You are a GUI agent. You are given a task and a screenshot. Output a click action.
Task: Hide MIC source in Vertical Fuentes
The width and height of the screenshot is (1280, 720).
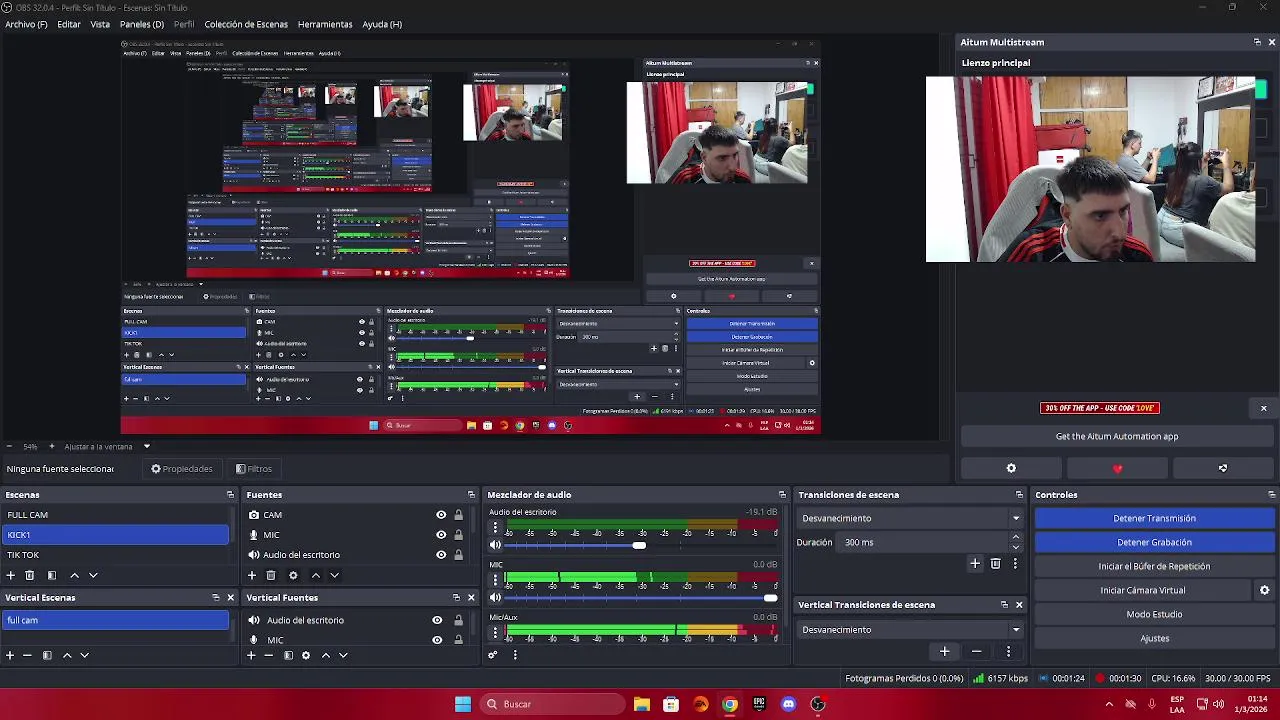tap(437, 640)
